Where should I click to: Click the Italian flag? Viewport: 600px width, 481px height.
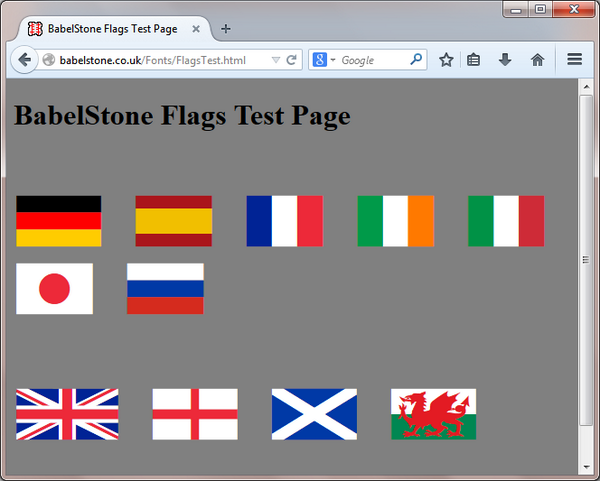(x=506, y=221)
